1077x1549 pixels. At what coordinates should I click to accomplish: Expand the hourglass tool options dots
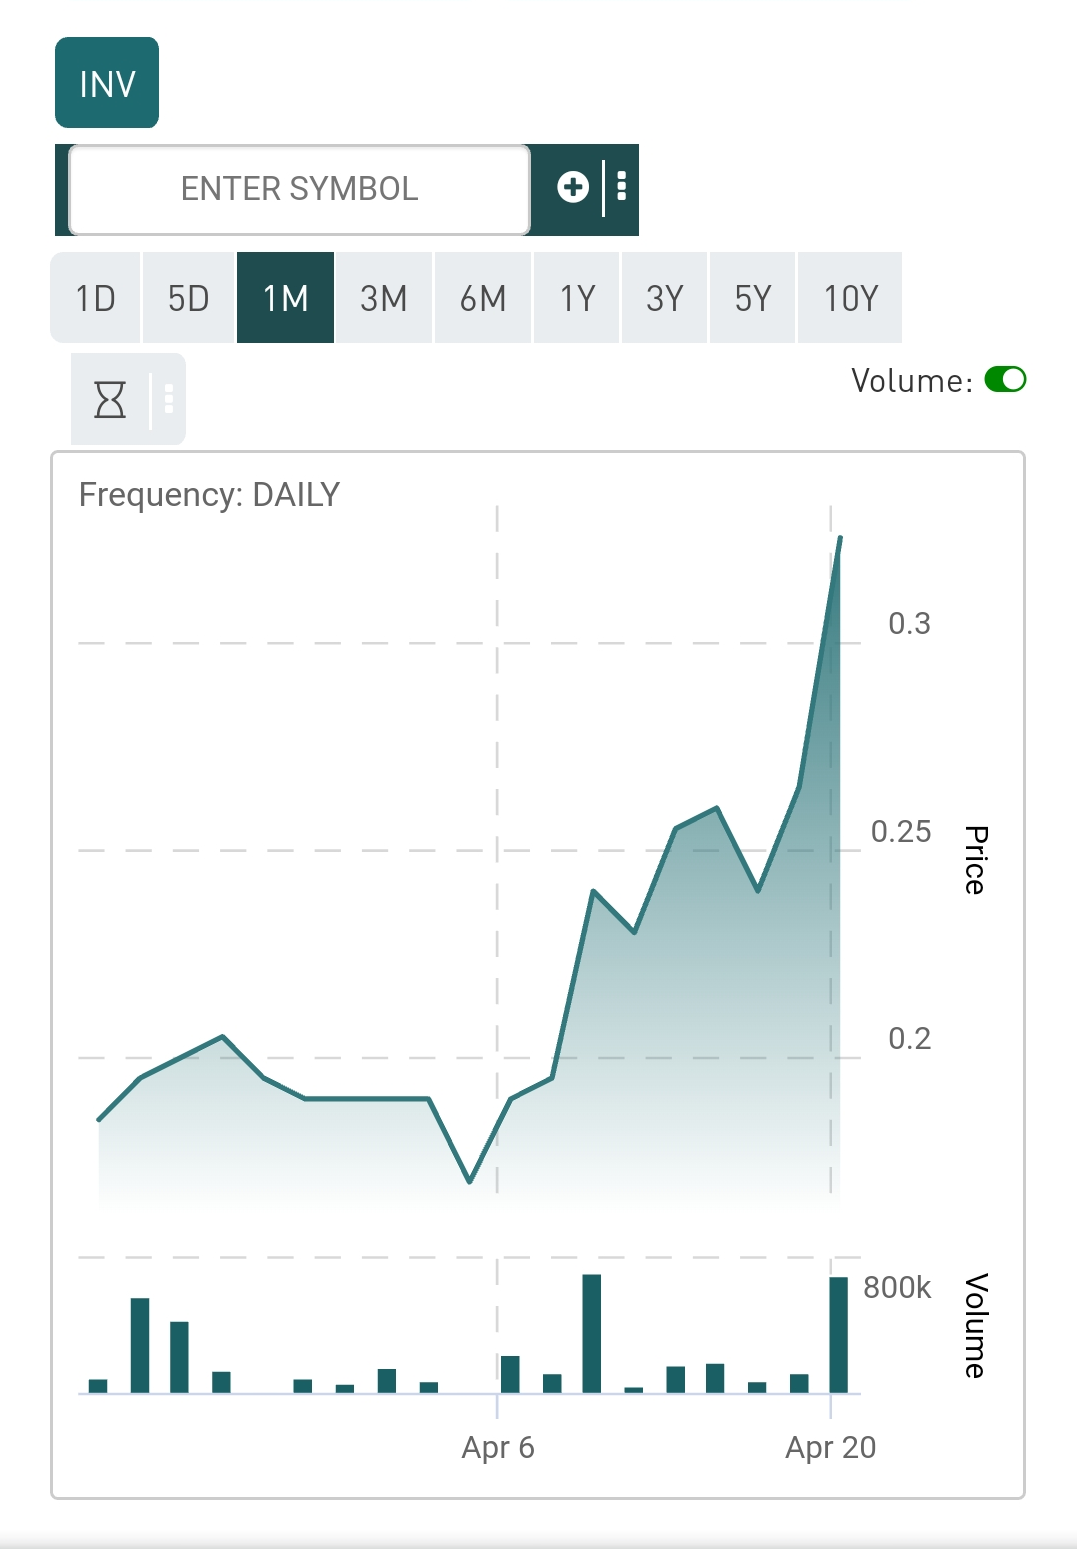coord(169,399)
